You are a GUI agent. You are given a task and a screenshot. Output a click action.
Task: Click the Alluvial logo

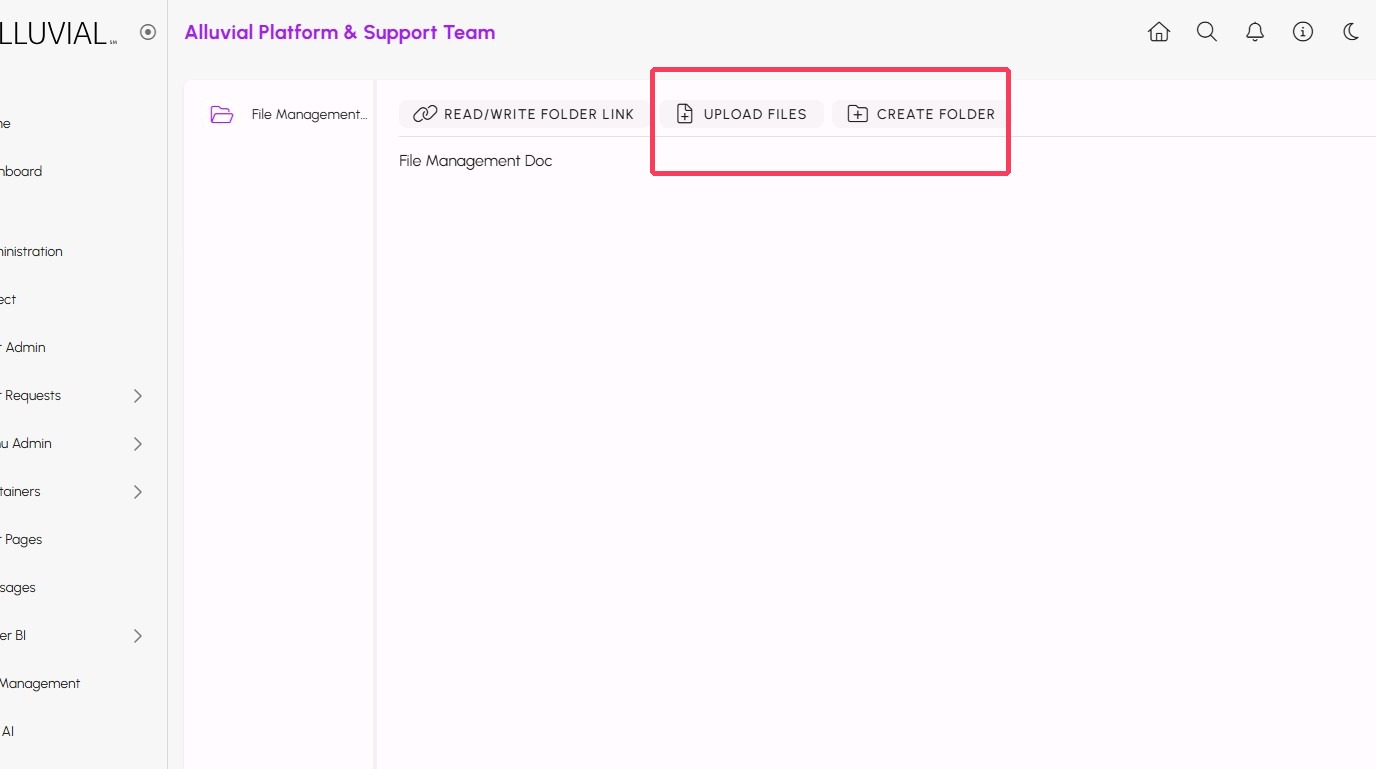coord(58,33)
